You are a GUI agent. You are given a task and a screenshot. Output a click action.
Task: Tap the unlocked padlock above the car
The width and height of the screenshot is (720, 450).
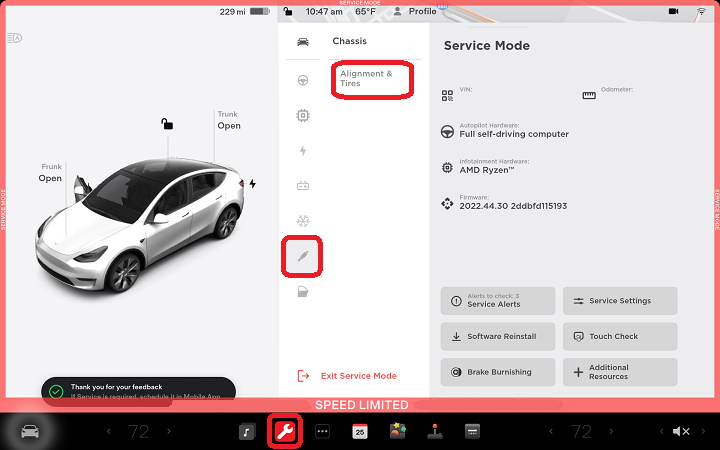point(168,124)
